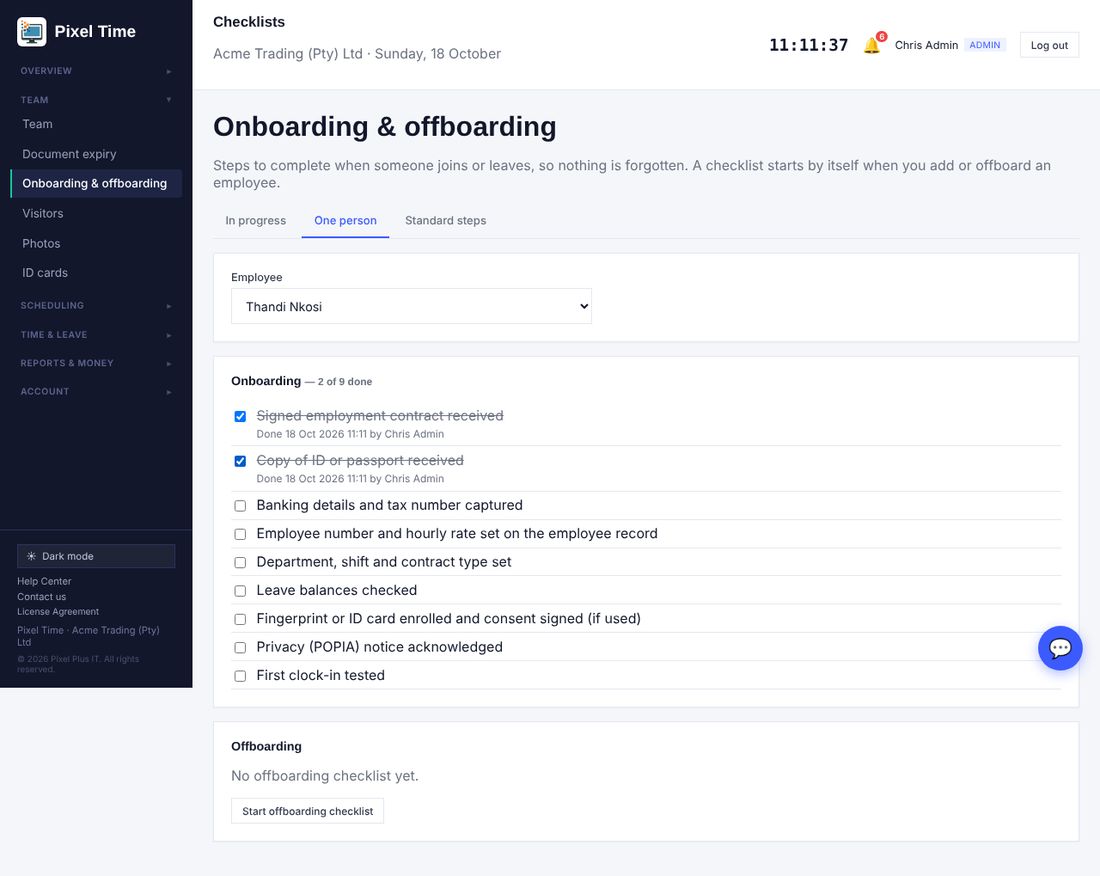The height and width of the screenshot is (876, 1100).
Task: Check Employee number and hourly rate set
Action: pos(240,534)
